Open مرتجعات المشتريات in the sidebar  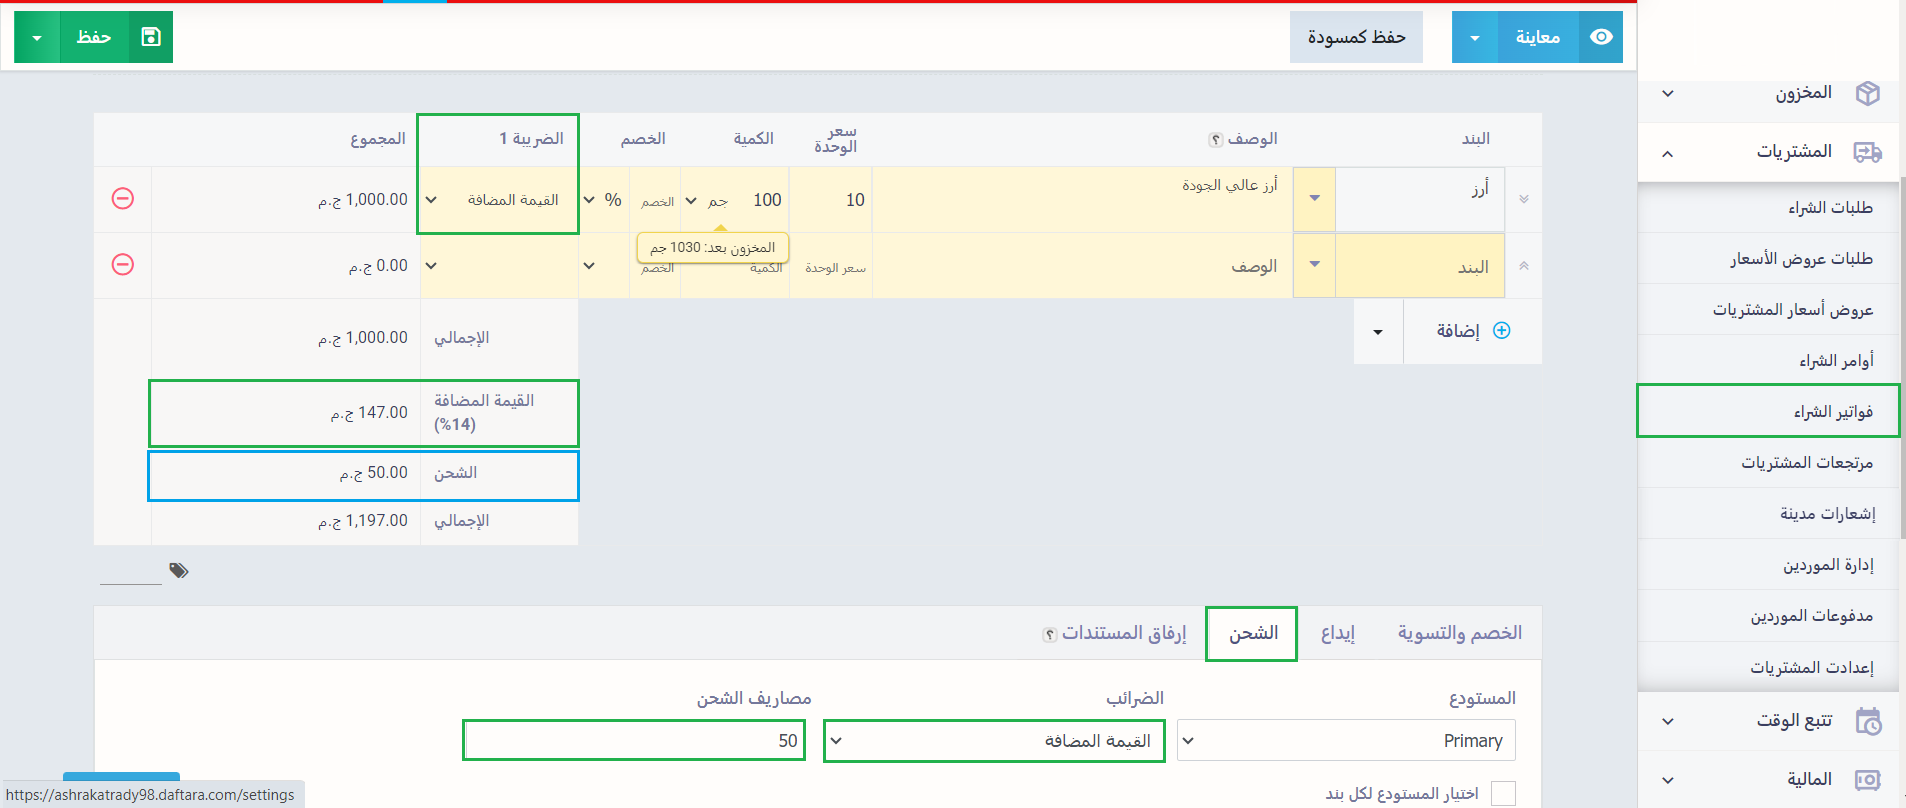[1768, 462]
